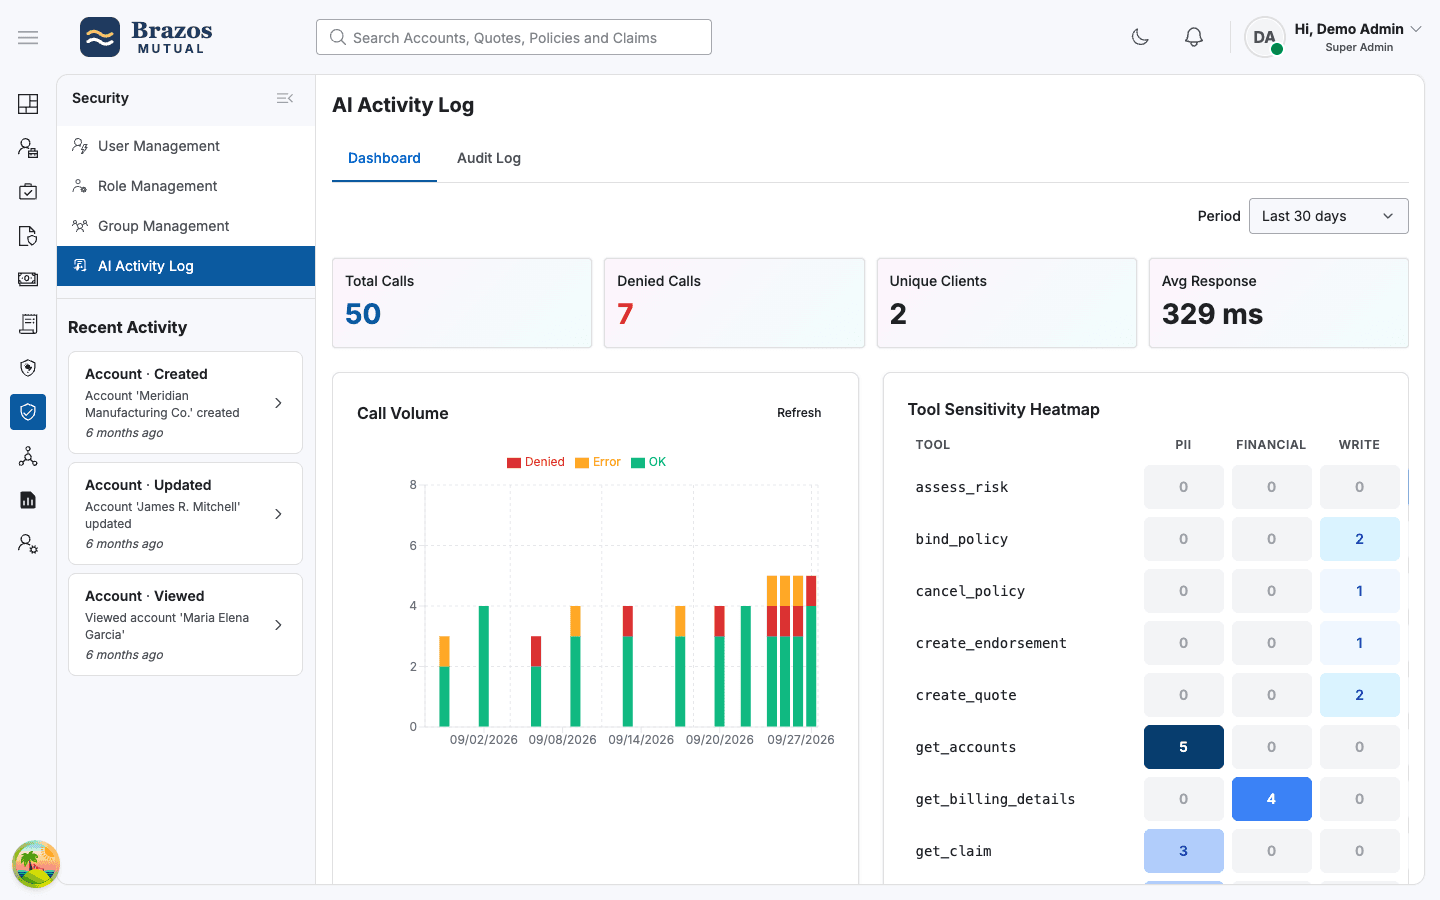
Task: Select AI Activity Log menu item
Action: tap(186, 266)
